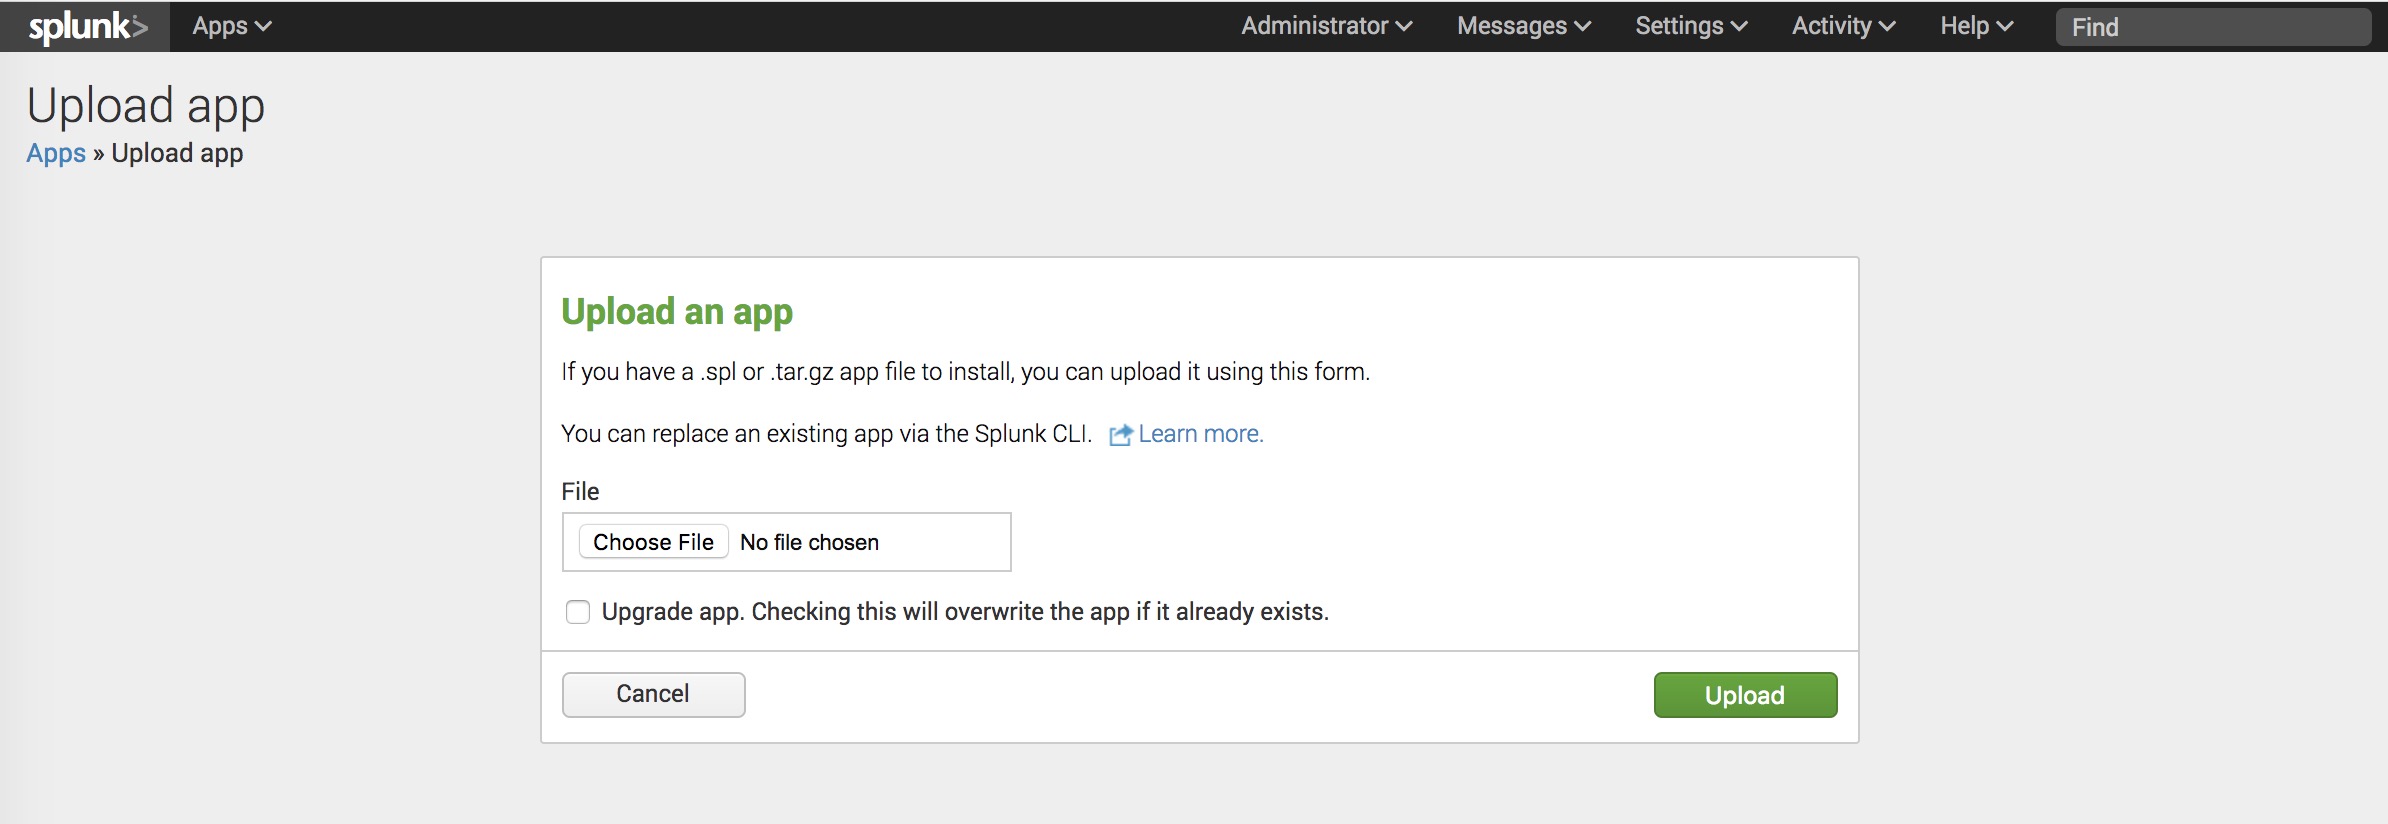Go to Apps via the breadcrumb link

coord(56,153)
